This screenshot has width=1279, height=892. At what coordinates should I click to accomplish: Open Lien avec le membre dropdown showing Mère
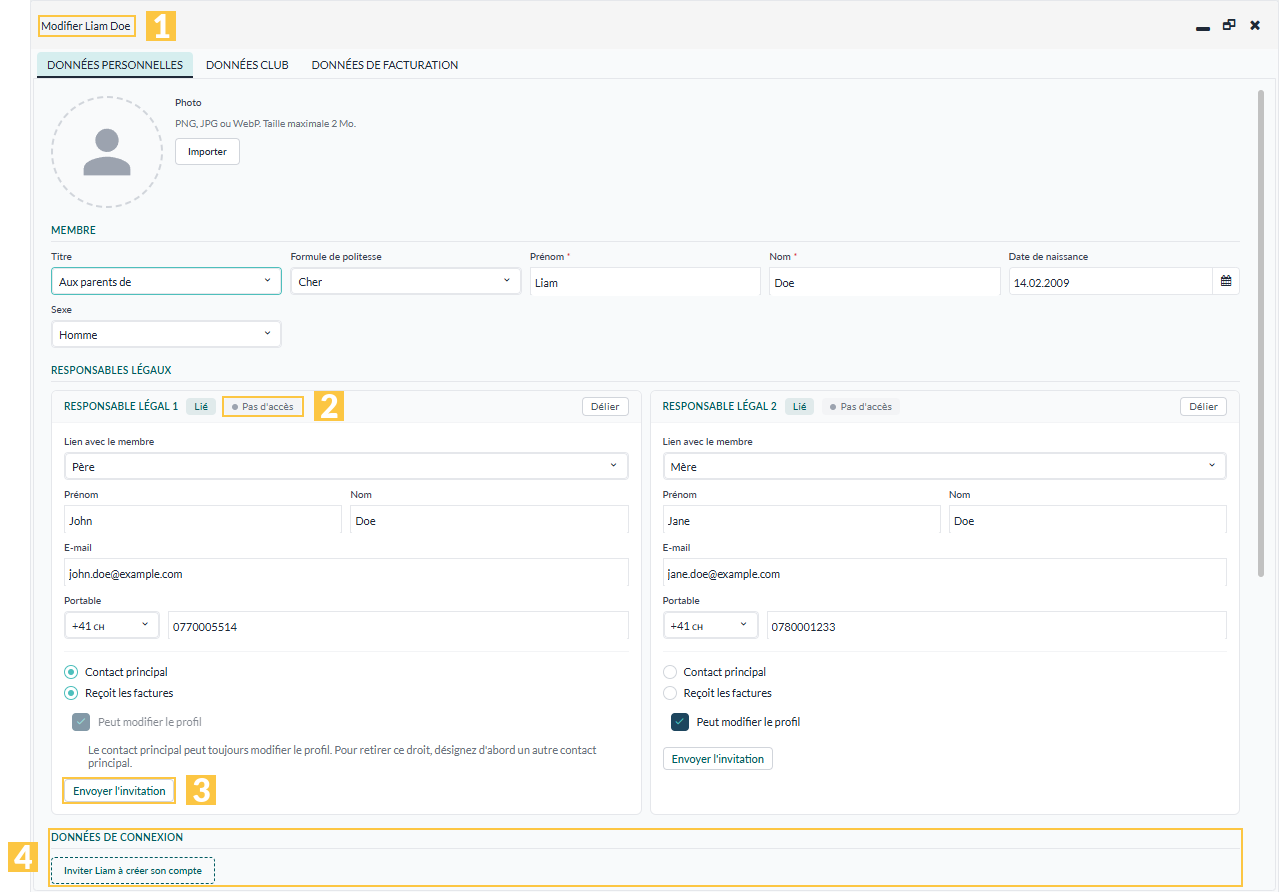coord(944,467)
